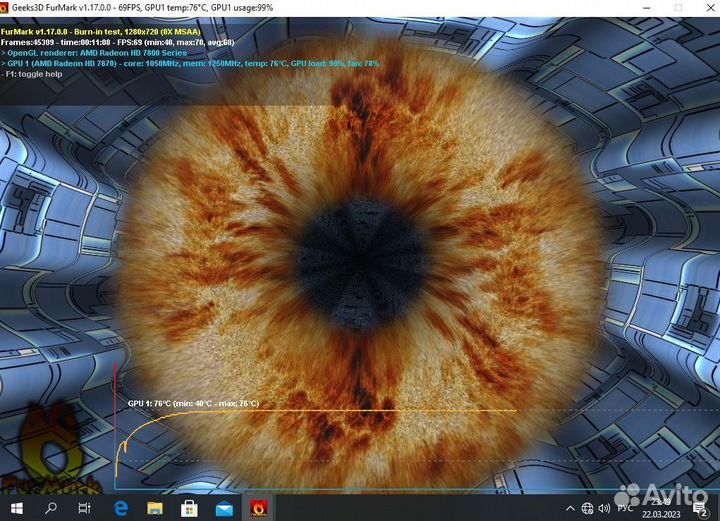Switch input language via РУС indicator

pyautogui.click(x=625, y=508)
